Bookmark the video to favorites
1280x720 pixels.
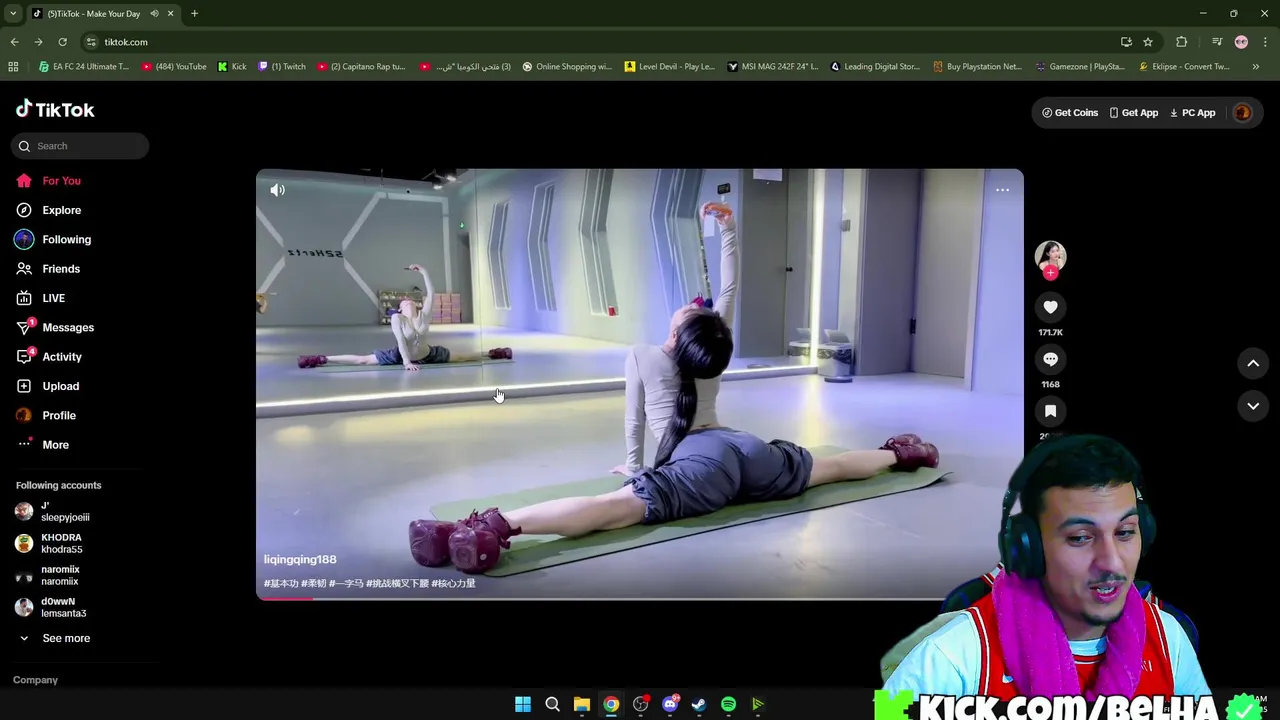tap(1050, 411)
